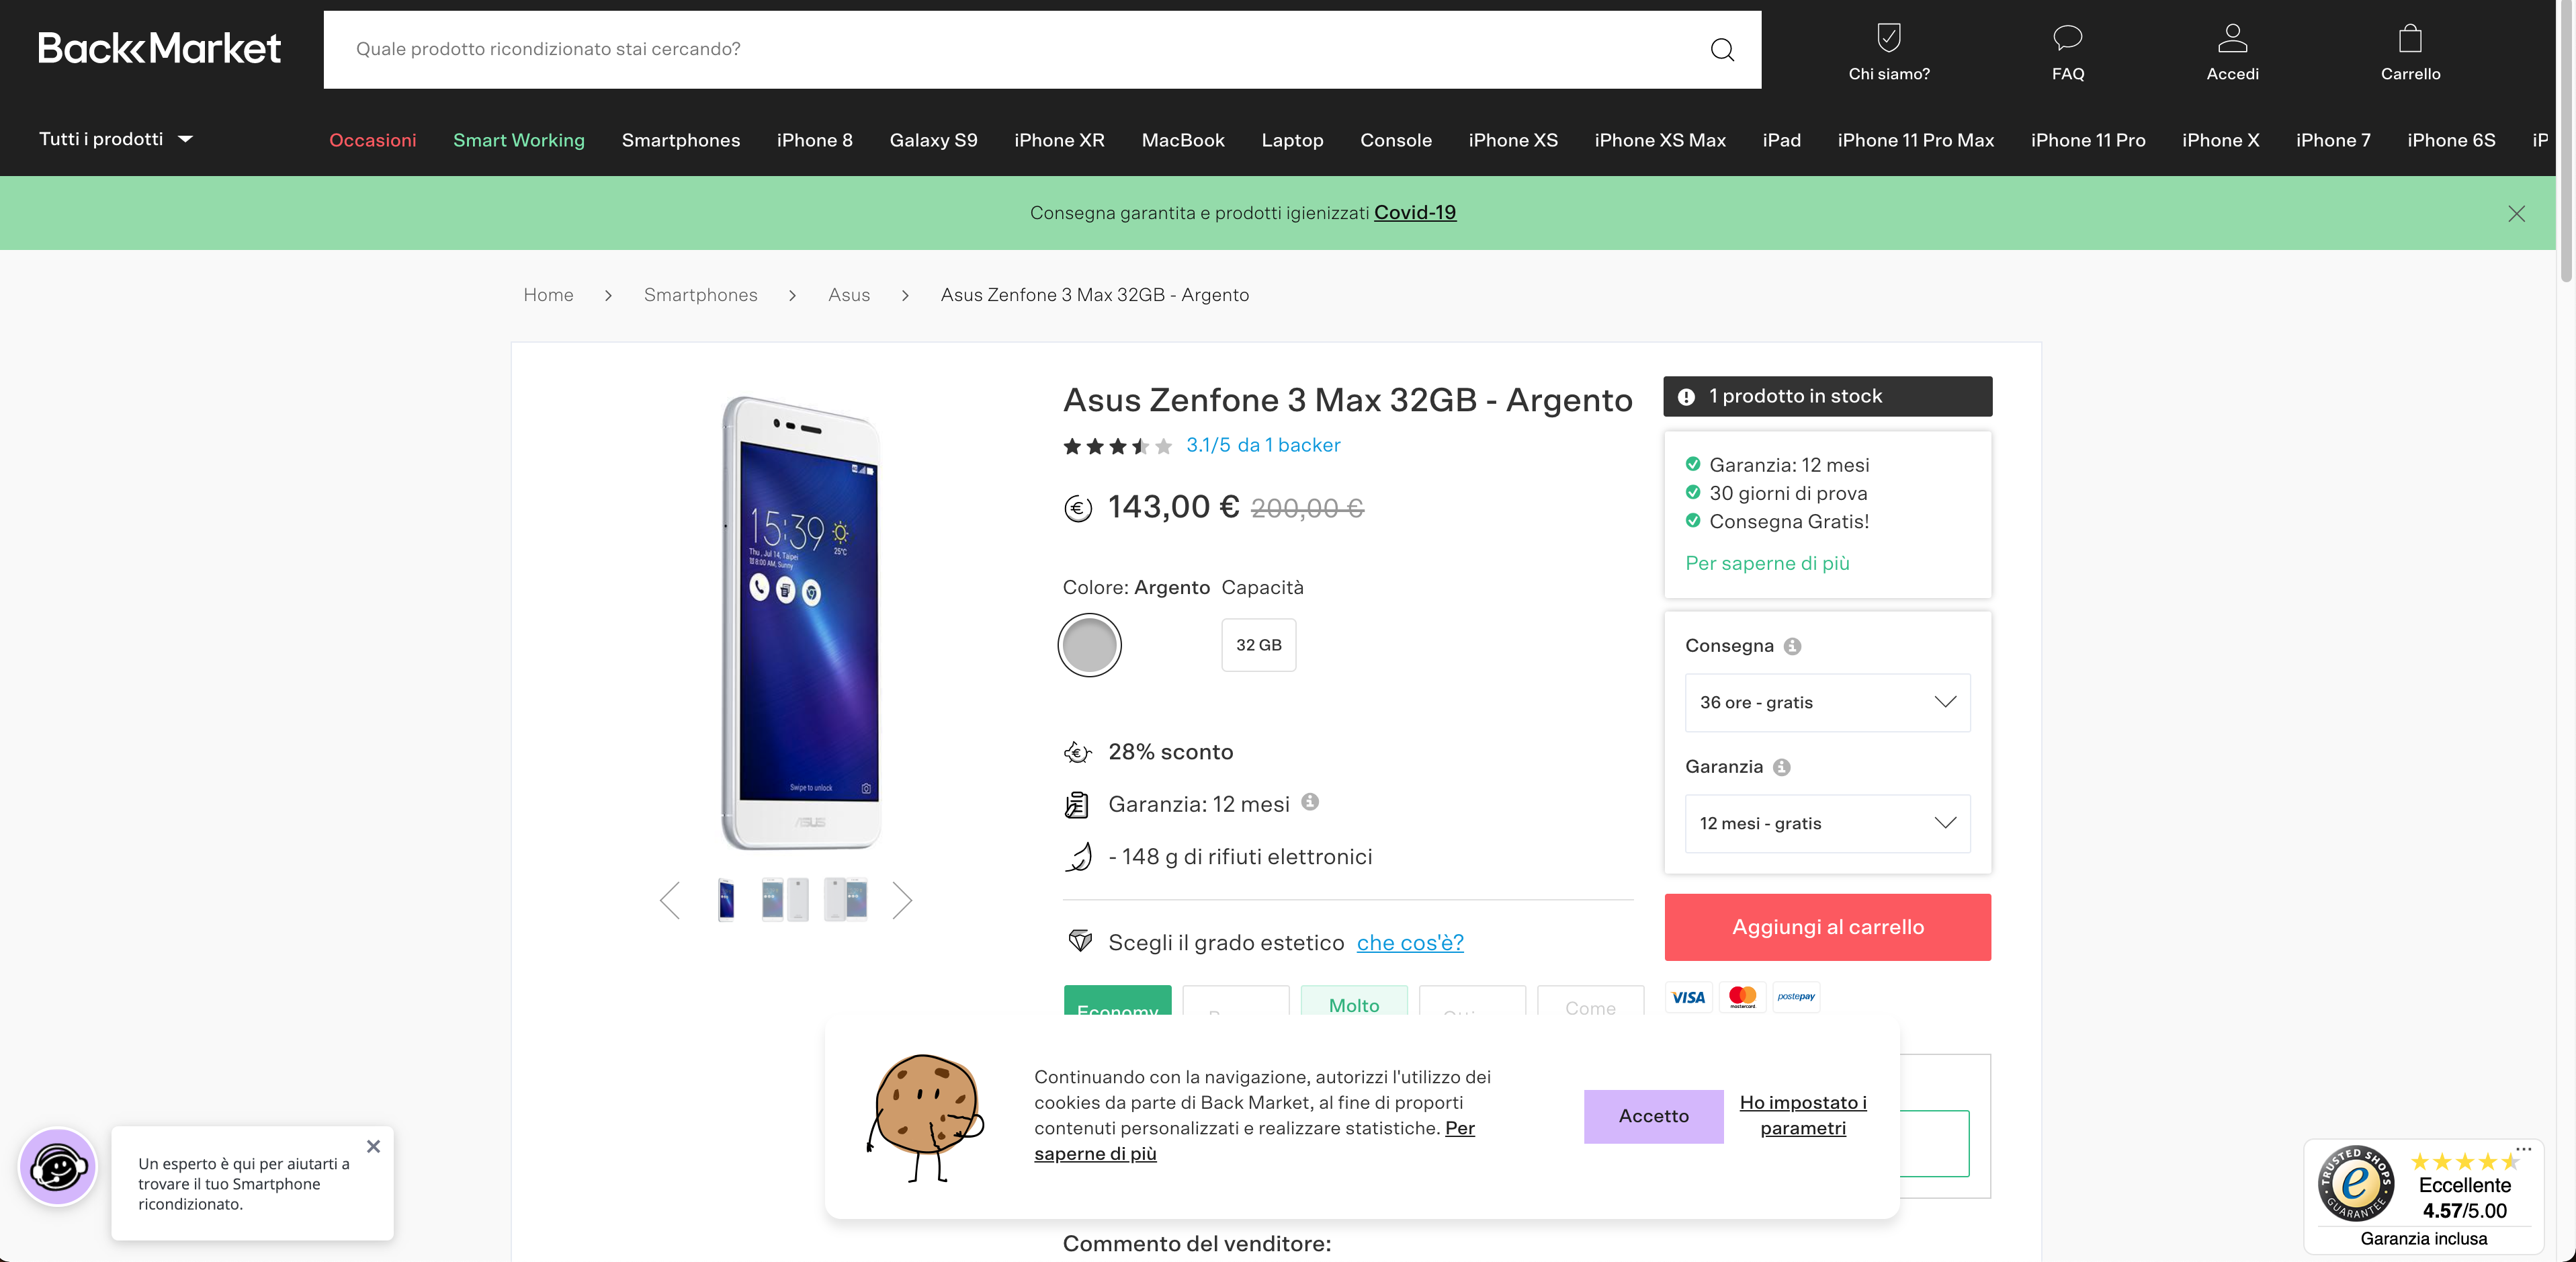Image resolution: width=2576 pixels, height=1262 pixels.
Task: Open the Tutti i prodotti menu
Action: tap(115, 139)
